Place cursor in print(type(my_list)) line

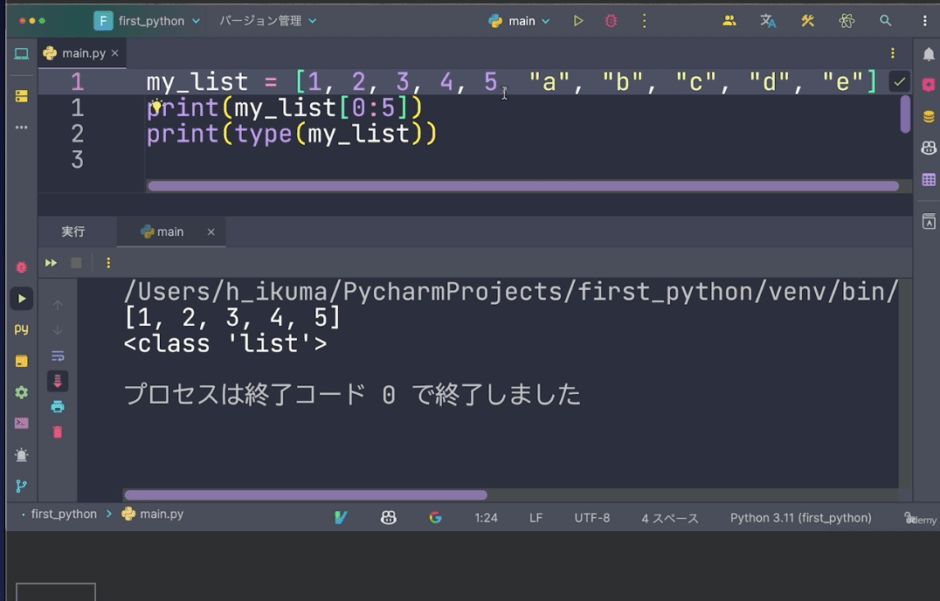pos(292,134)
